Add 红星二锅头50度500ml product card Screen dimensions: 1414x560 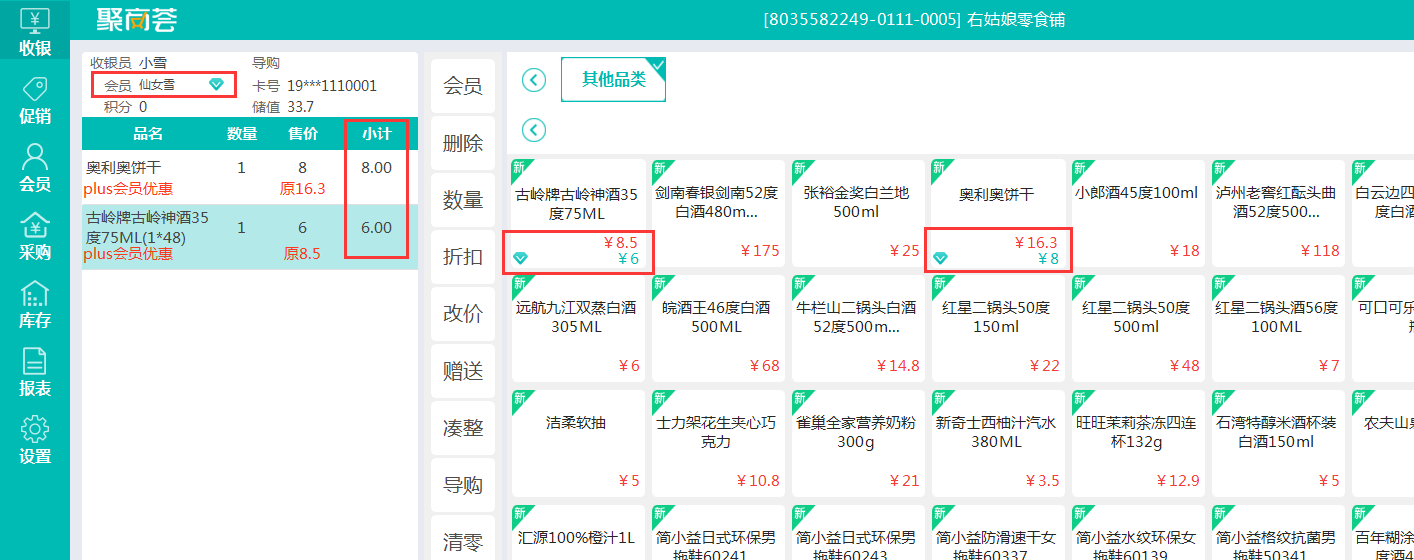[x=1136, y=329]
